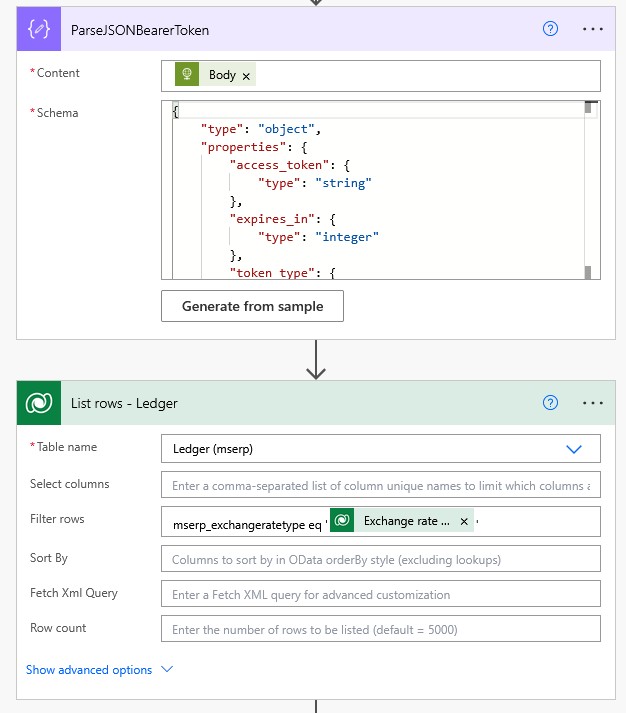The image size is (626, 713).
Task: Click the "integer" value in schema
Action: (x=347, y=237)
